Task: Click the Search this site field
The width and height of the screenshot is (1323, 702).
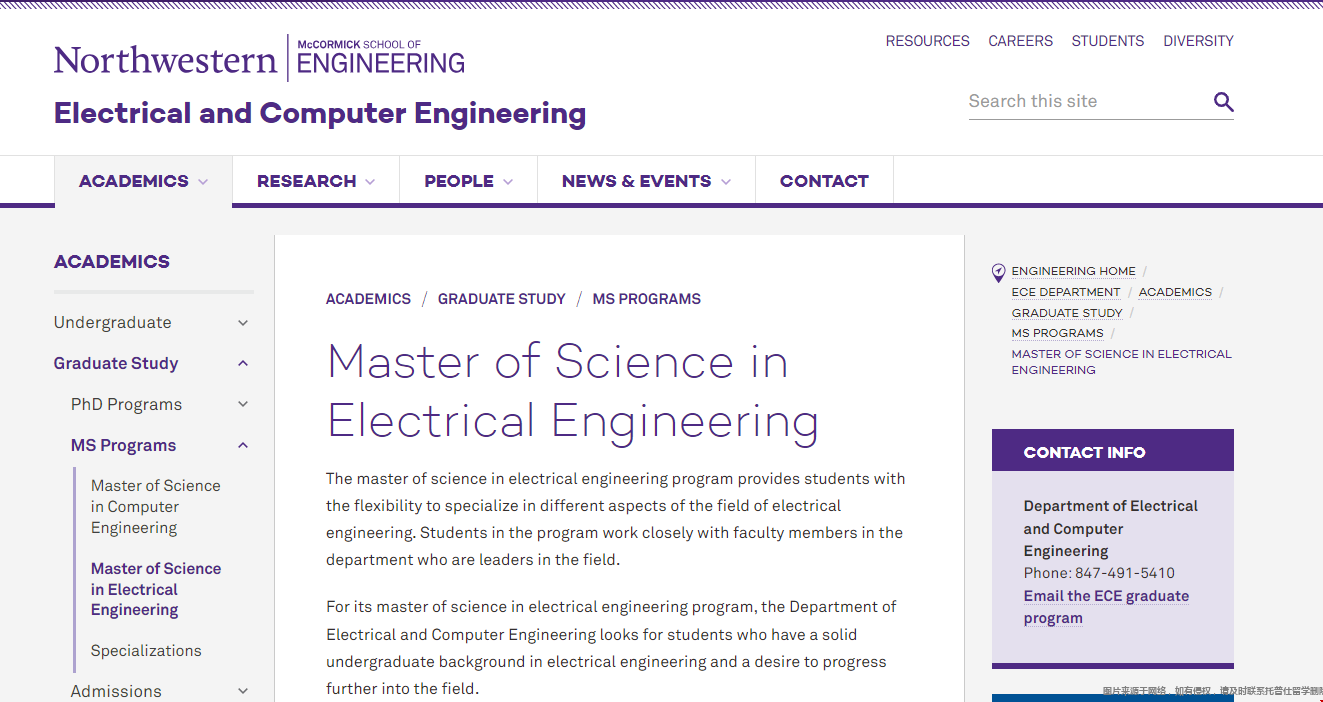Action: click(x=1085, y=101)
